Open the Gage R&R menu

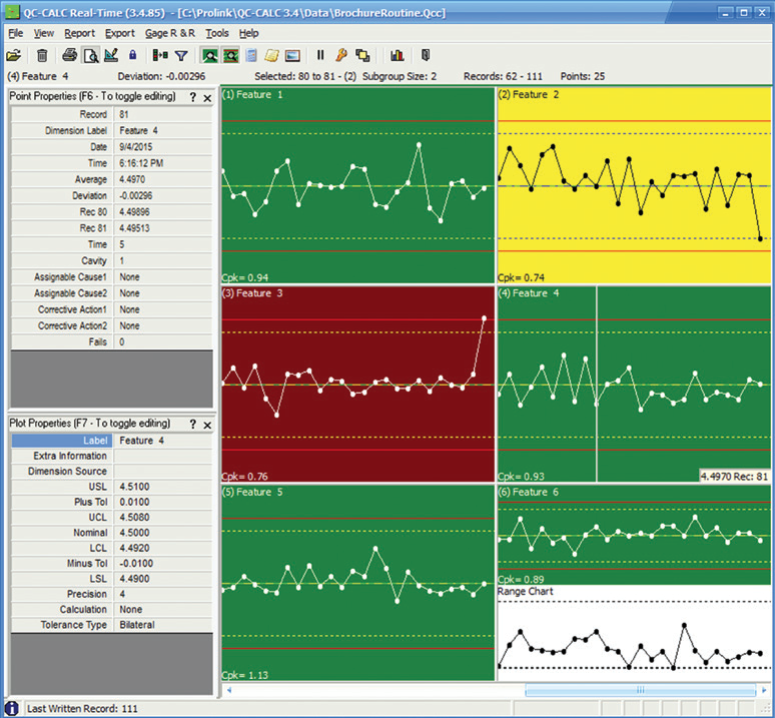[170, 33]
